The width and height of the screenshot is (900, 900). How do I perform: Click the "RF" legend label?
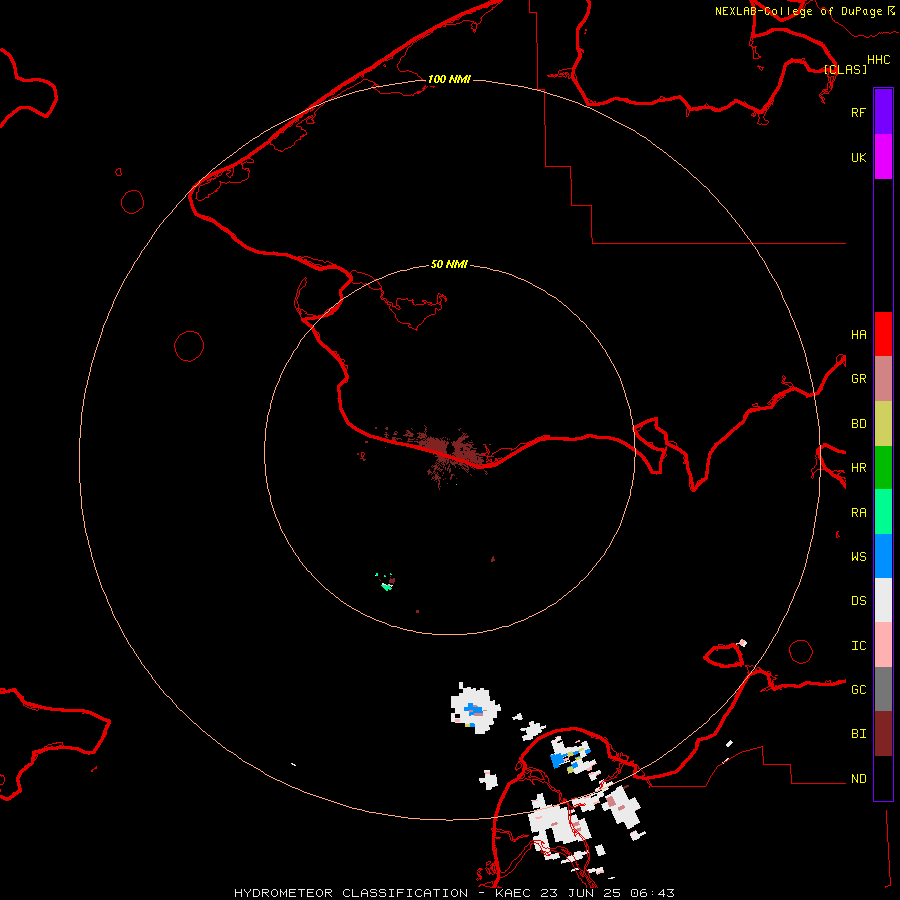pyautogui.click(x=858, y=112)
